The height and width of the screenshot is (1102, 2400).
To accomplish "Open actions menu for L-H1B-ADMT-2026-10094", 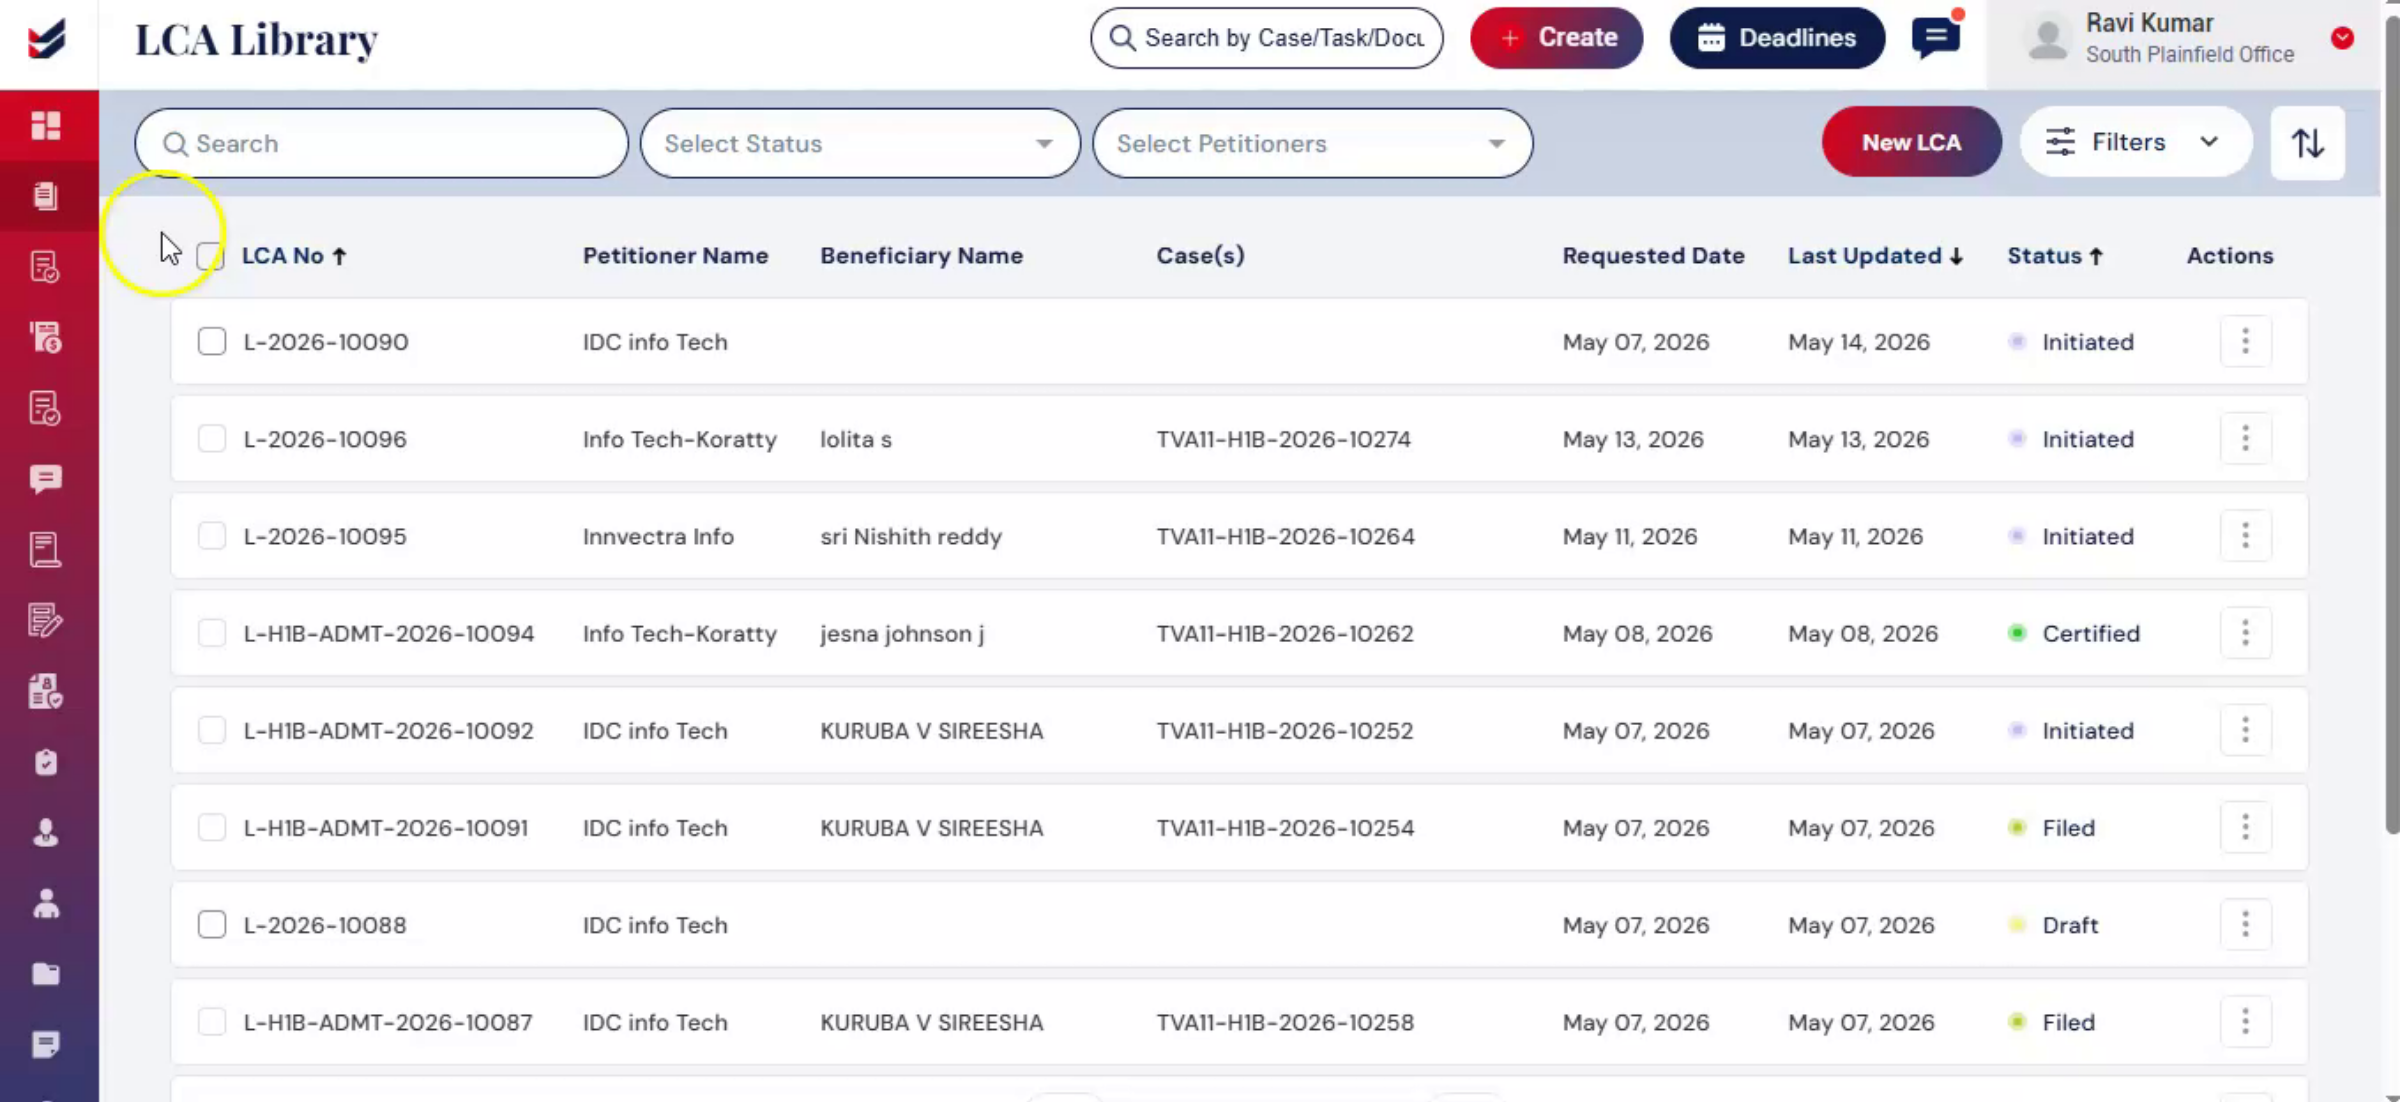I will 2245,633.
